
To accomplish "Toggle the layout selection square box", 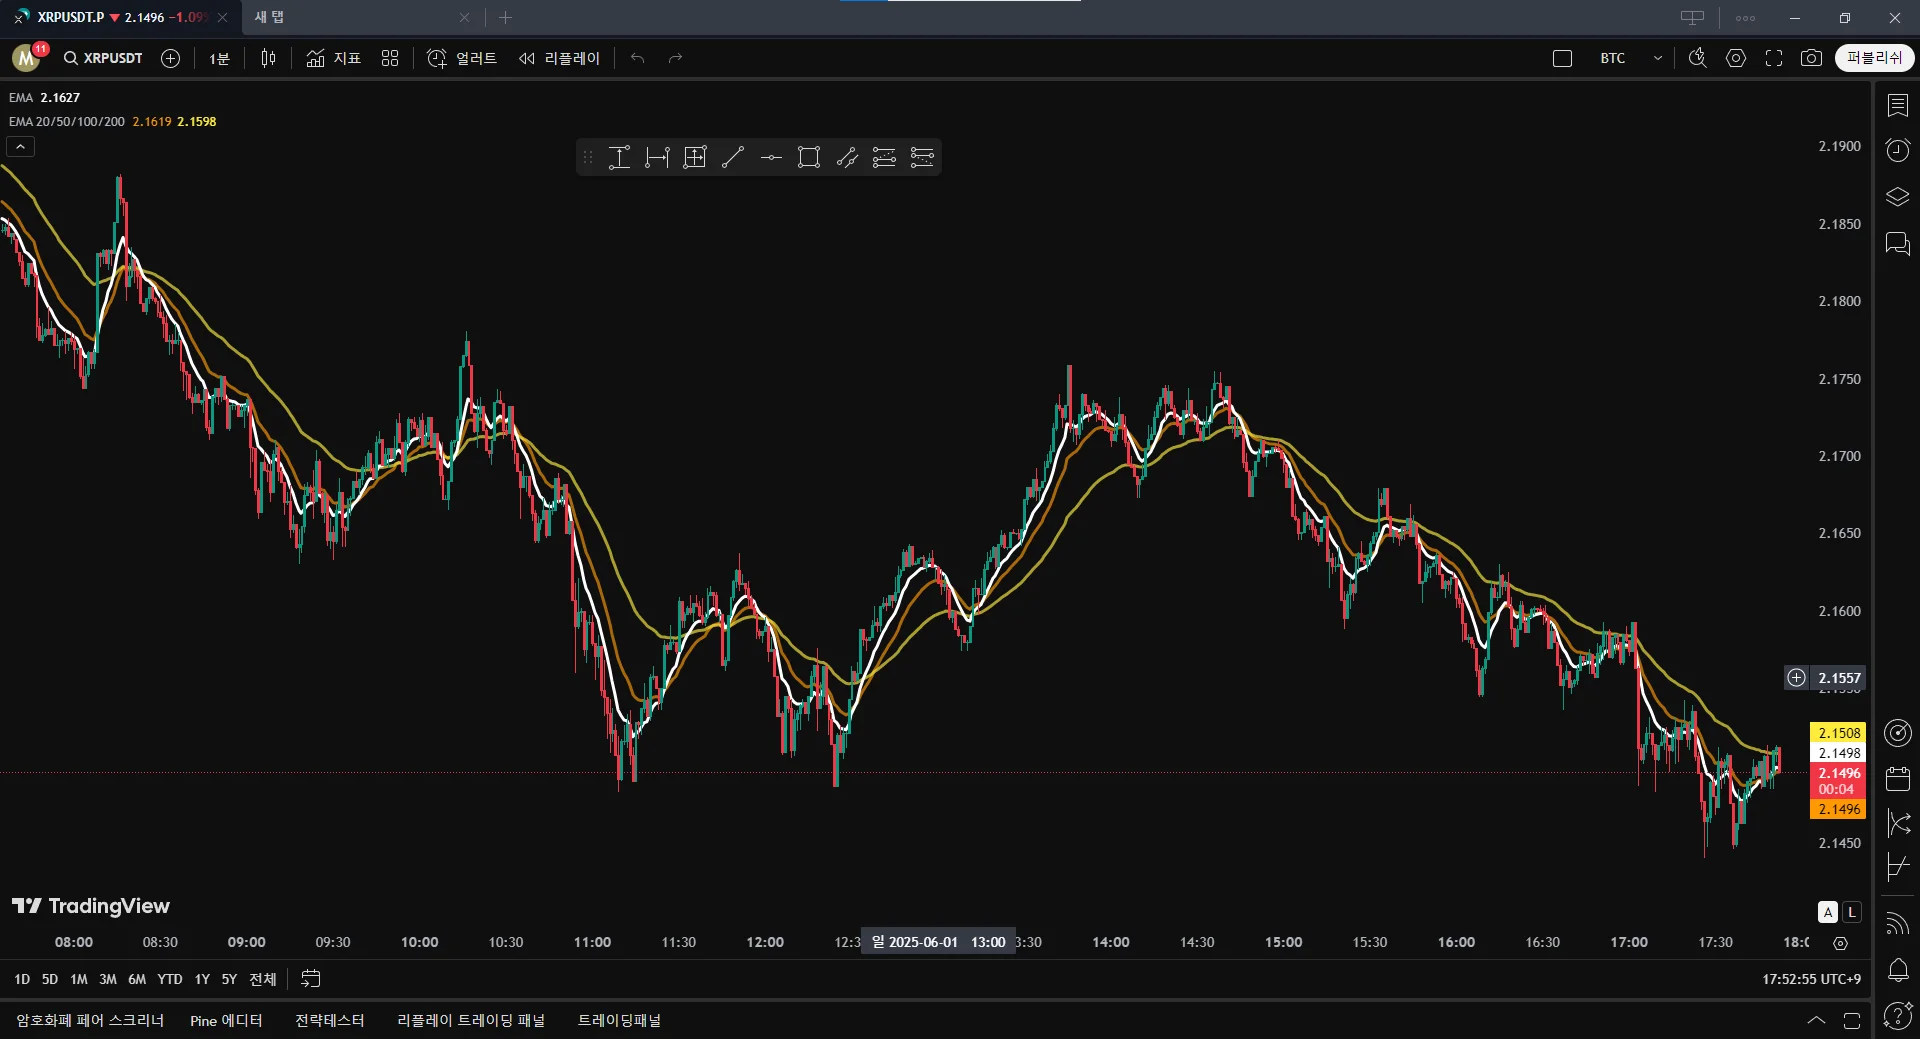I will coord(1562,58).
